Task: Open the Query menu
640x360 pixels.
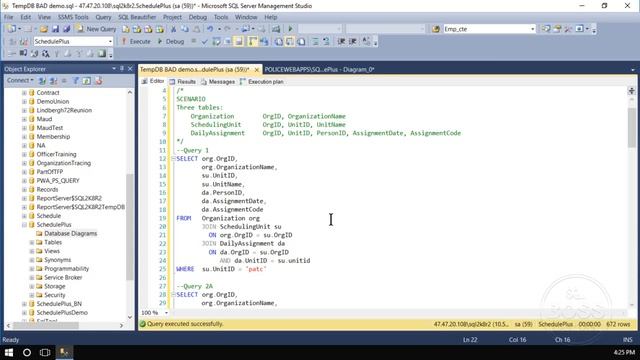Action: pos(103,17)
